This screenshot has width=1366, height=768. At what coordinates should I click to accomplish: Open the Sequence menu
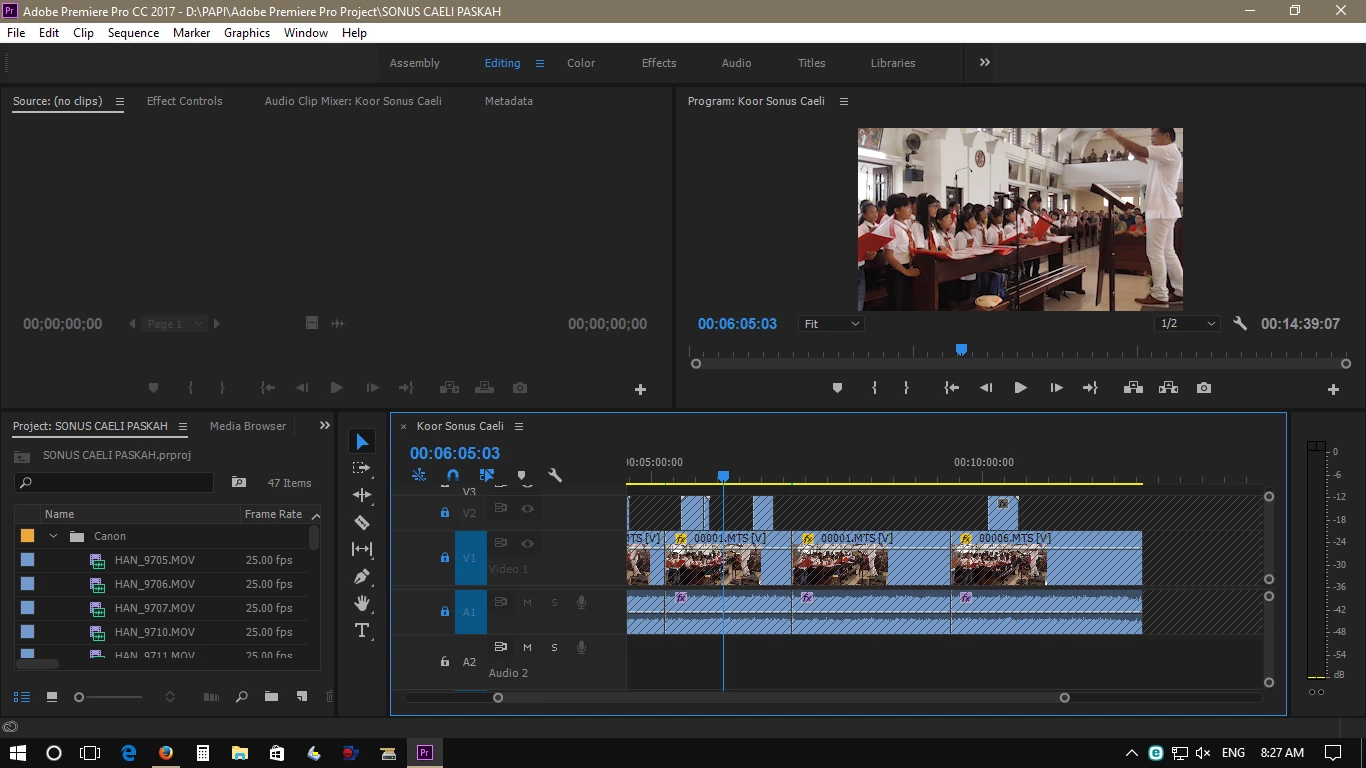(x=133, y=33)
